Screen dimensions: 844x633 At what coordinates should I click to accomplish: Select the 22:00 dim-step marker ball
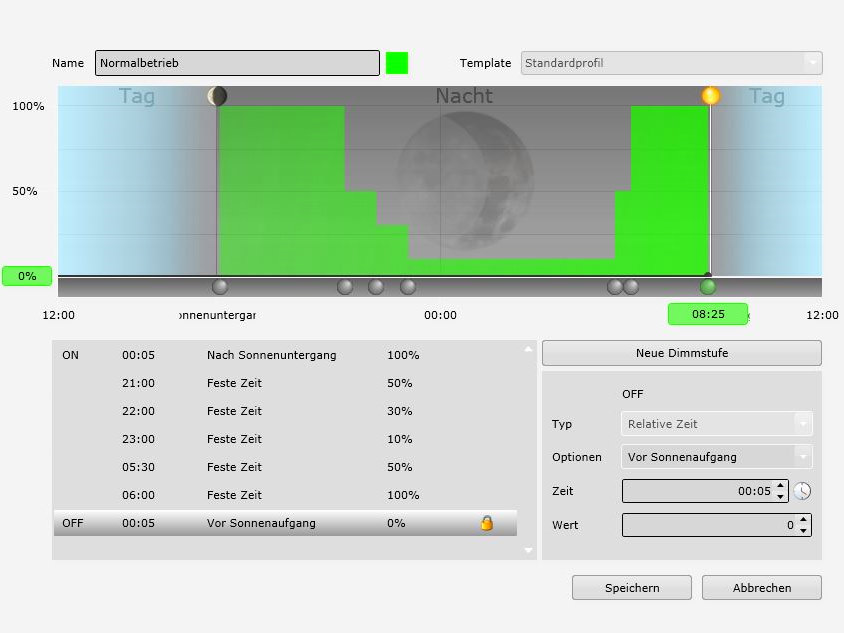(x=376, y=287)
